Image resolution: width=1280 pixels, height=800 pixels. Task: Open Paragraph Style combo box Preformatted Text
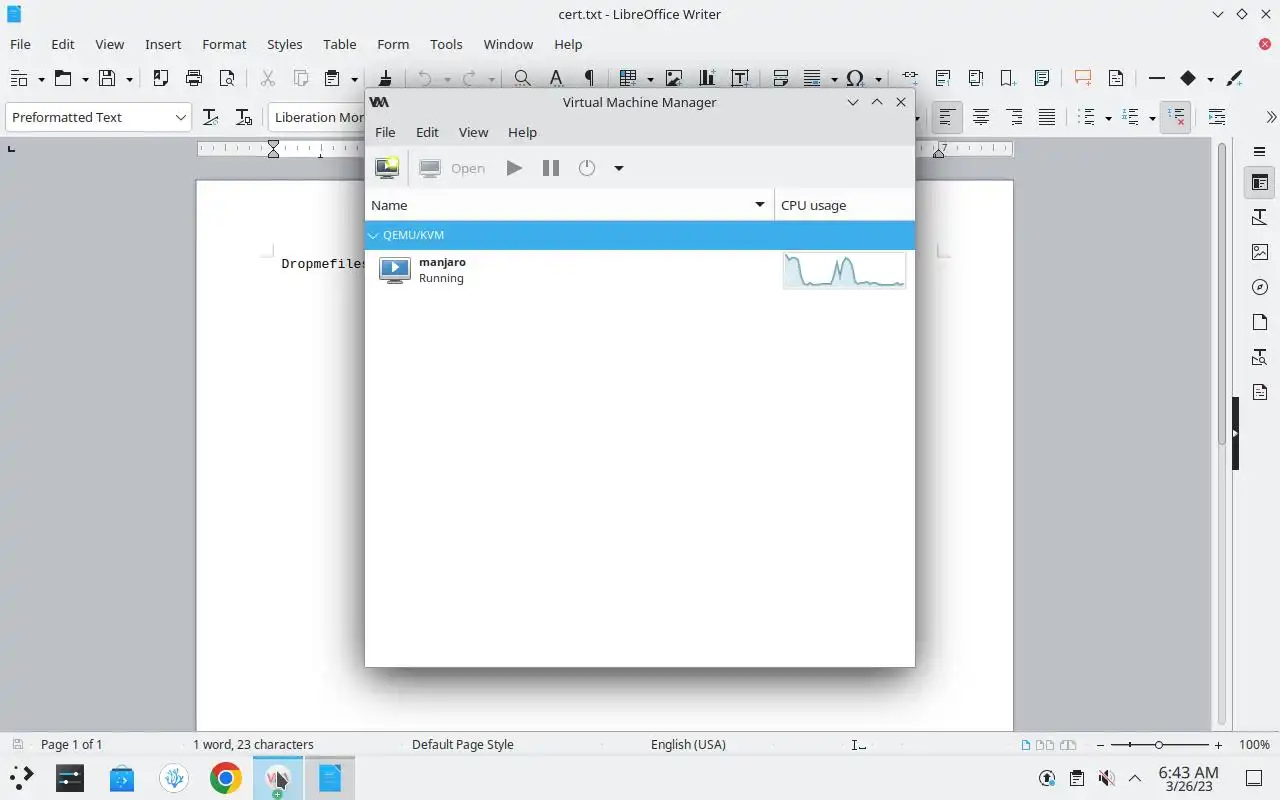click(98, 117)
